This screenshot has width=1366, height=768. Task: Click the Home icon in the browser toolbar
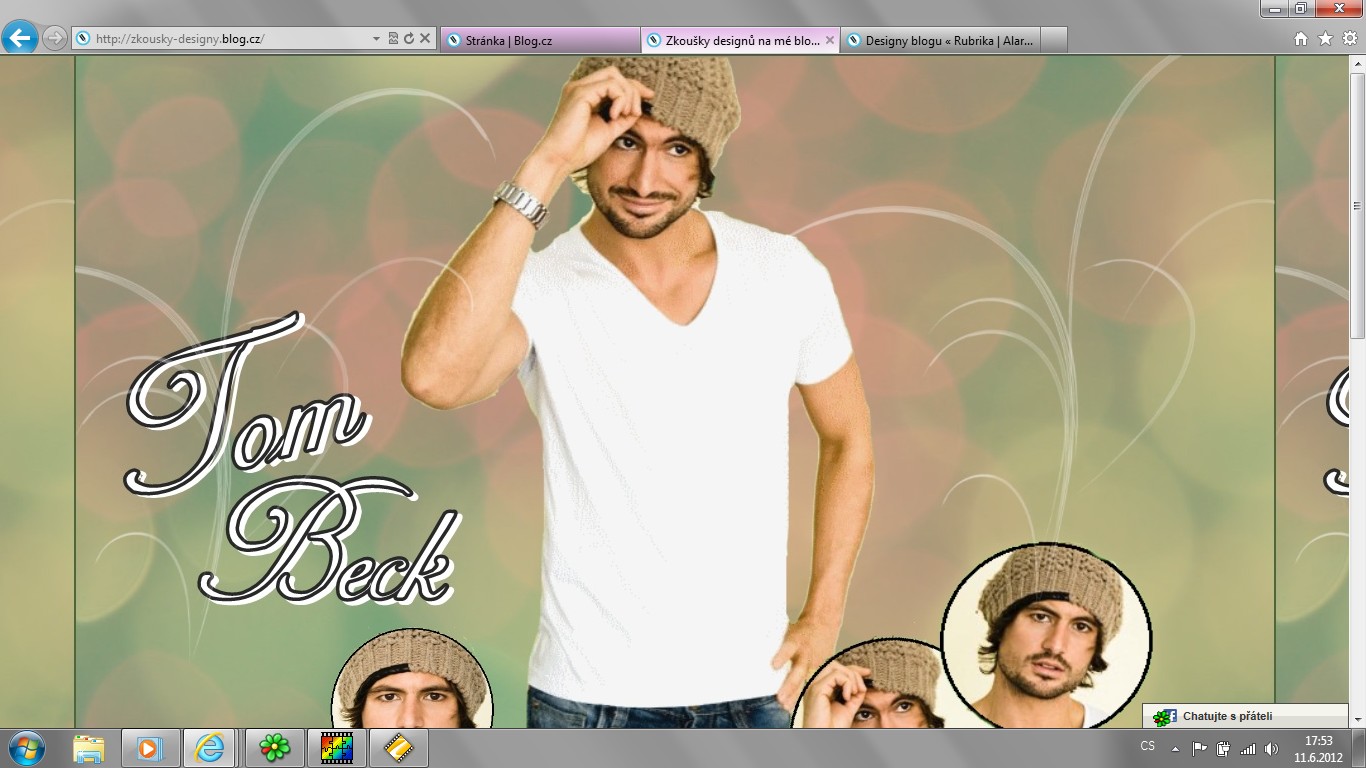[1301, 39]
